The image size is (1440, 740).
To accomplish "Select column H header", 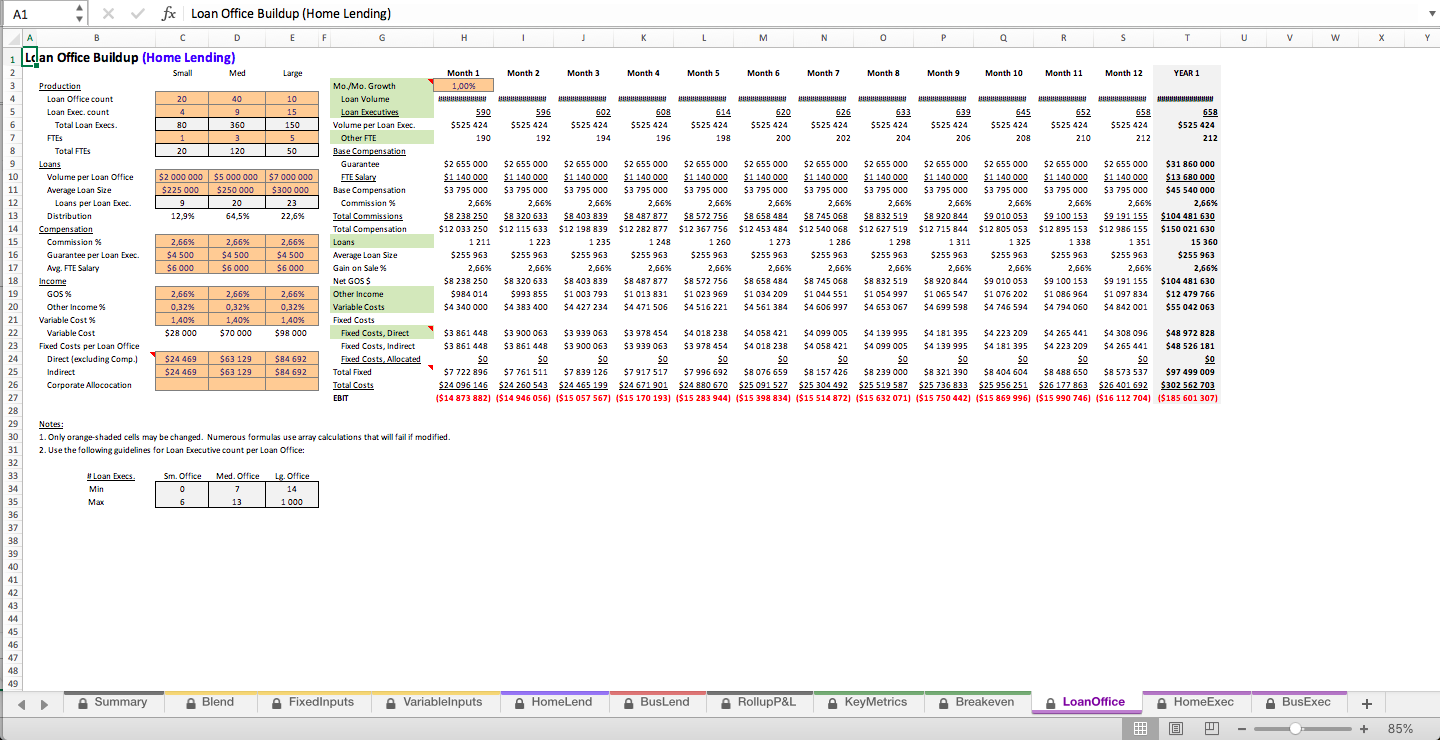I will (x=463, y=38).
